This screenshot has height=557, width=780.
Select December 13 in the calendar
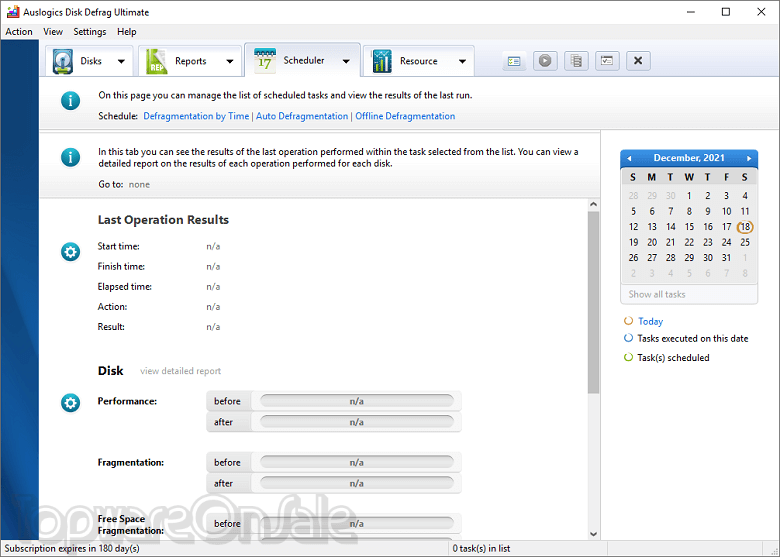coord(652,227)
